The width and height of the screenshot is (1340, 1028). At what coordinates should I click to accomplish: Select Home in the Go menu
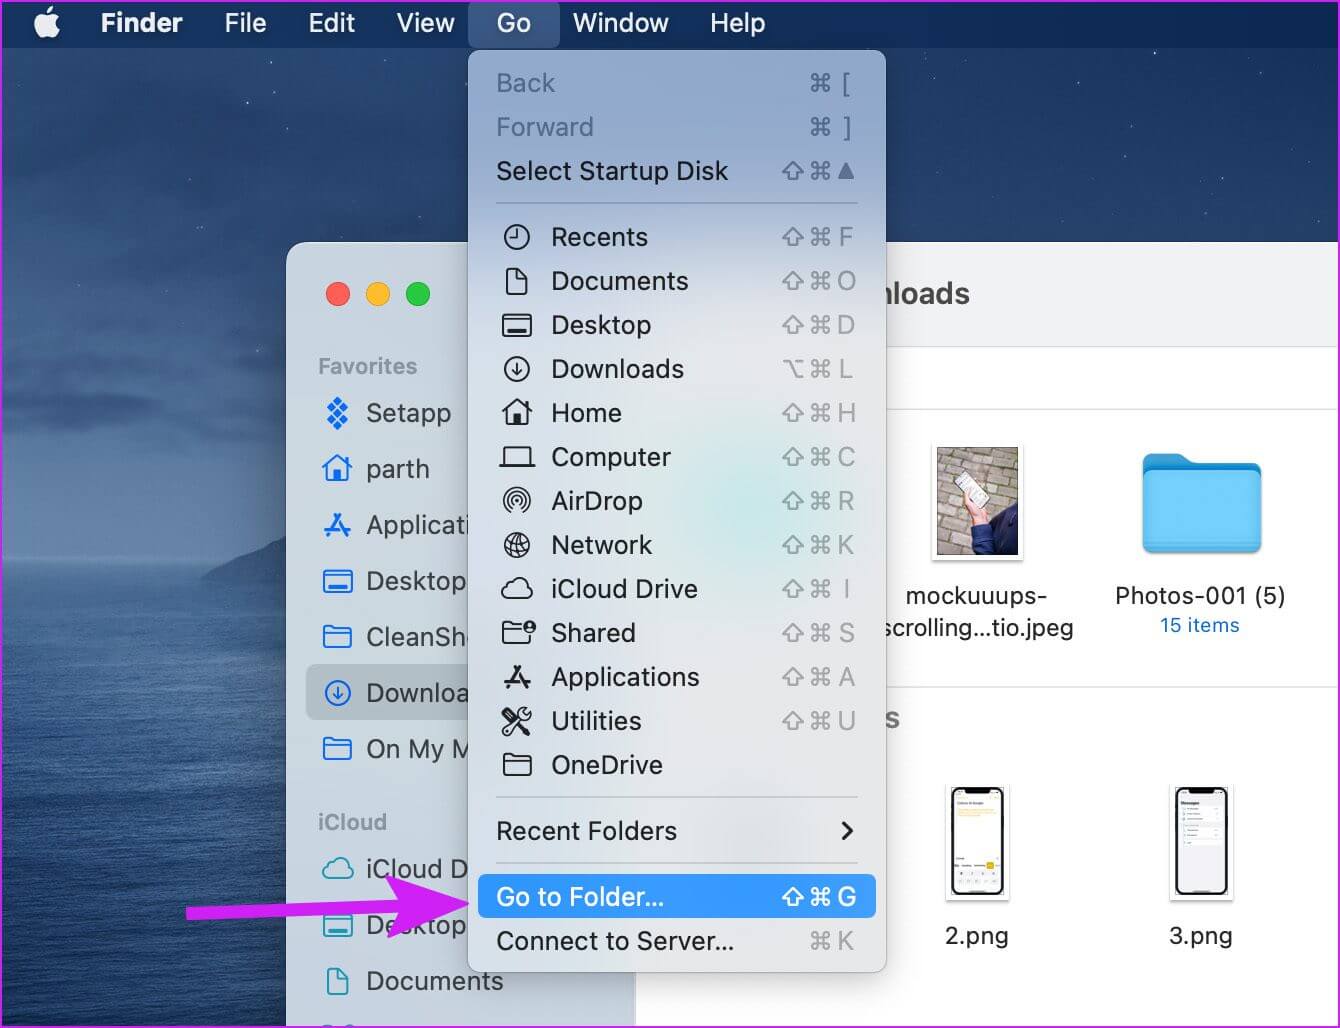tap(677, 413)
